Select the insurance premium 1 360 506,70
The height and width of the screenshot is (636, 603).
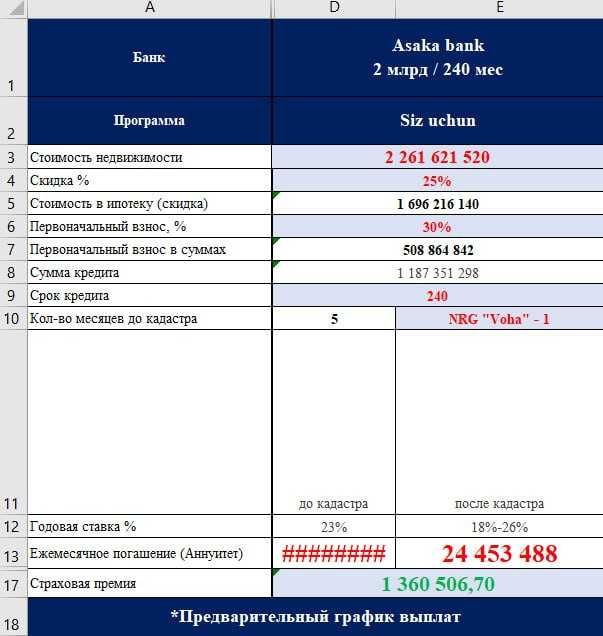tap(438, 583)
